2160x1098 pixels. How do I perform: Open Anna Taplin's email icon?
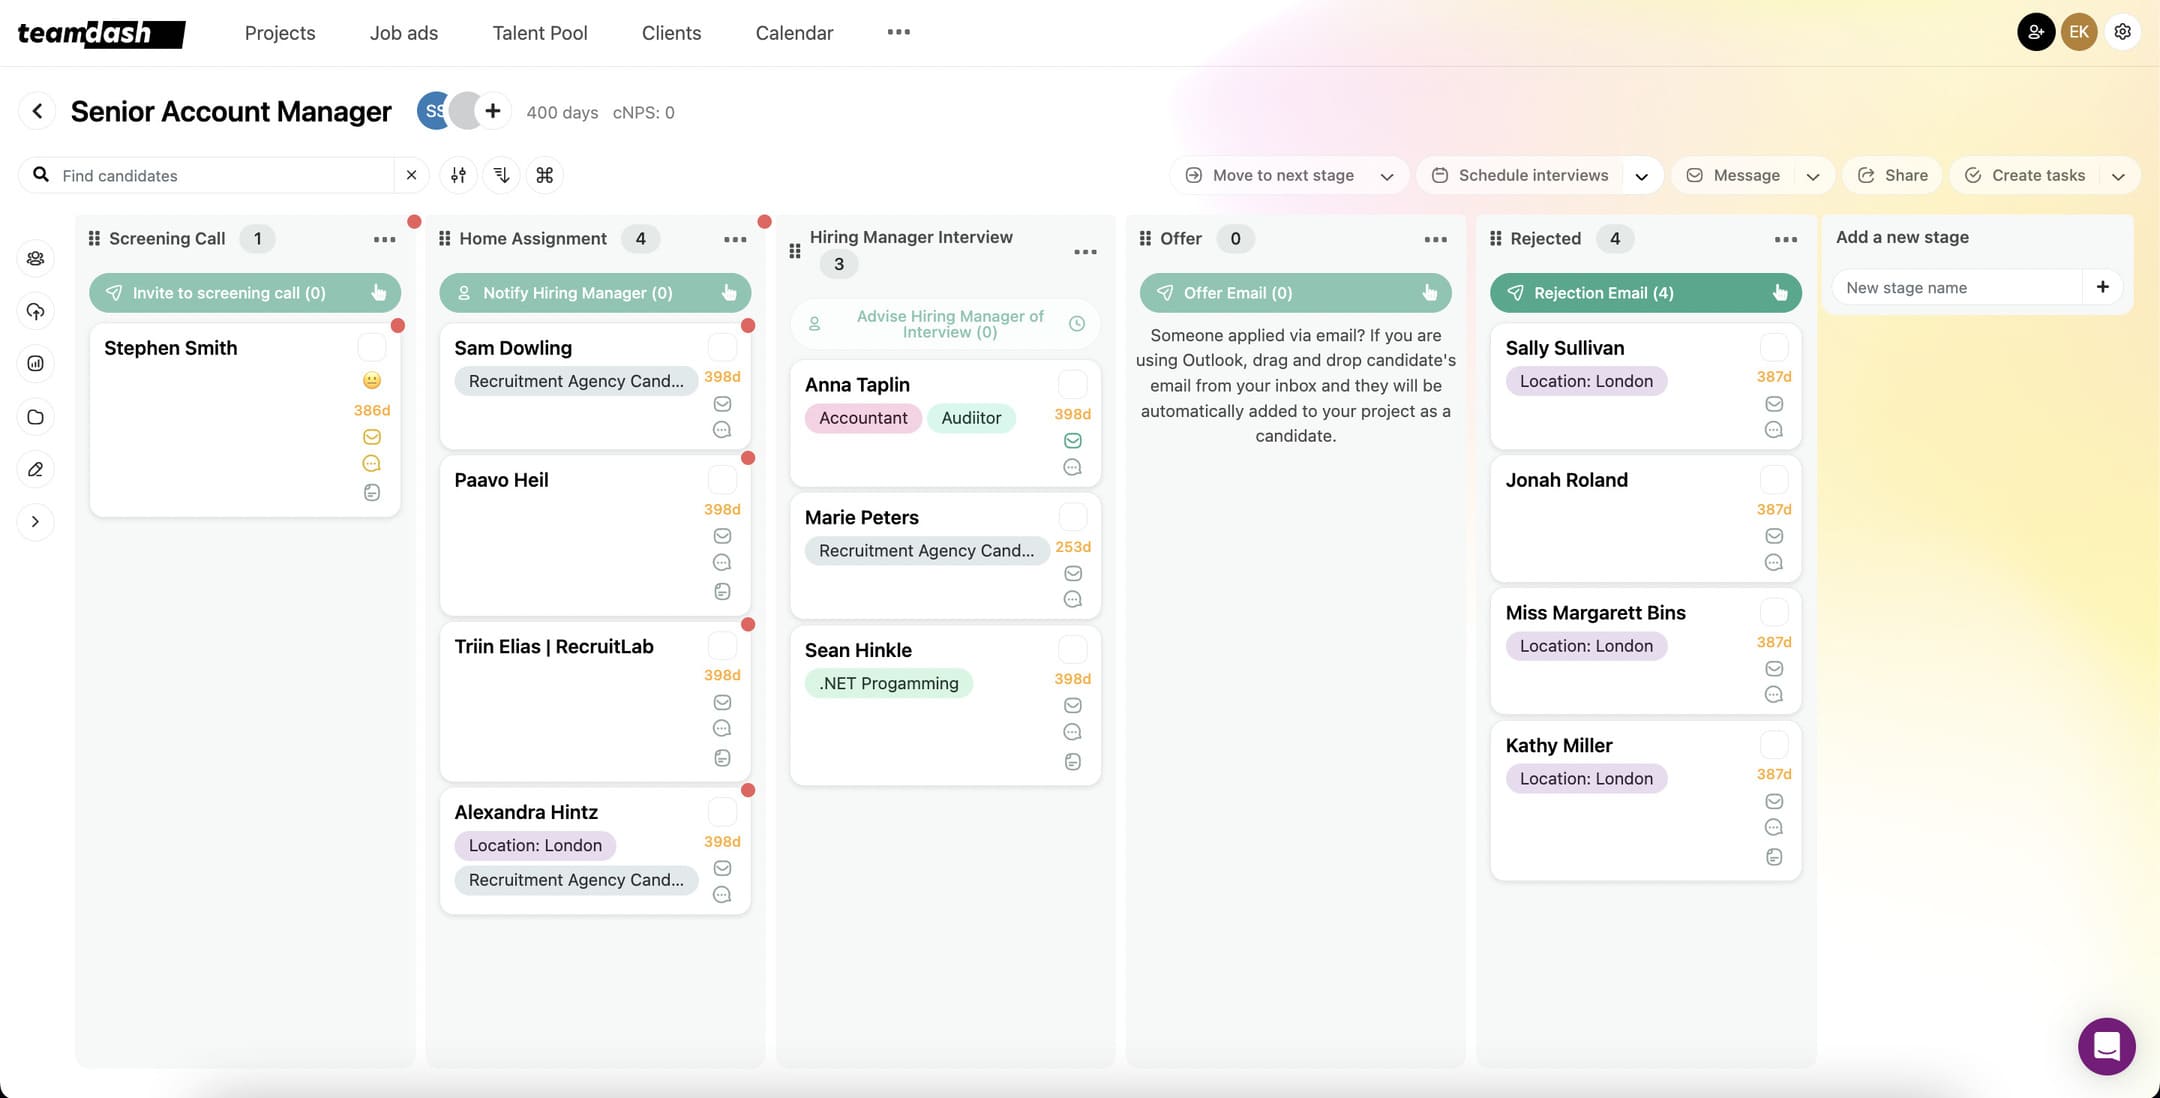1072,441
